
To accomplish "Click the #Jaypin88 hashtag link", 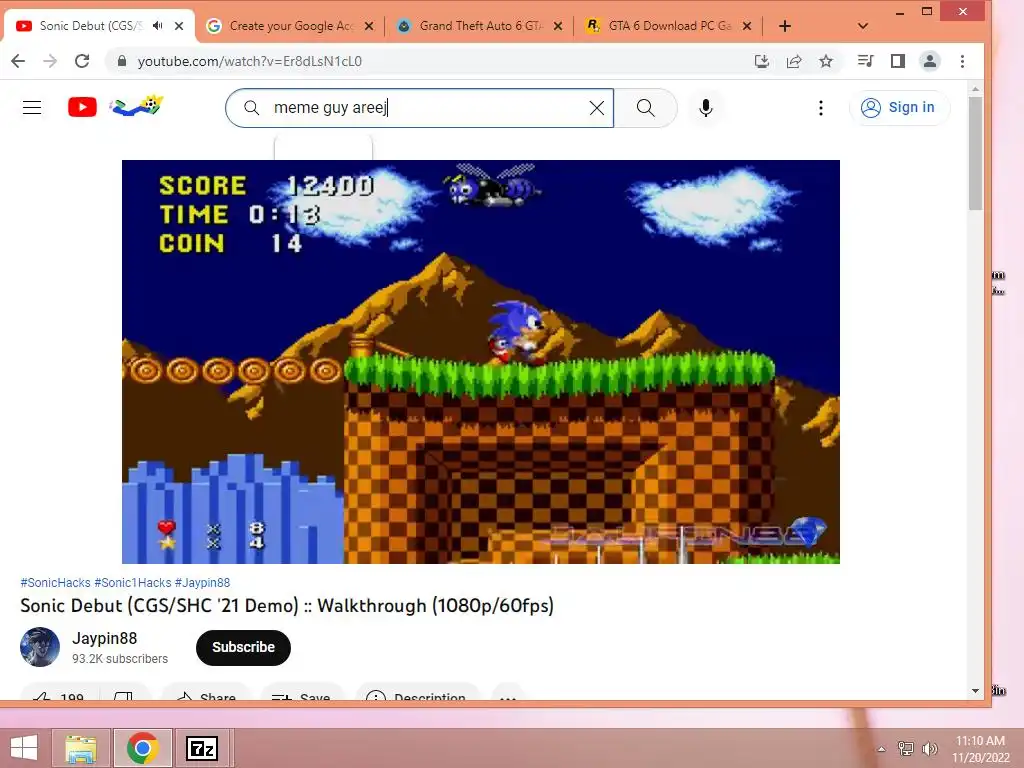I will [x=202, y=583].
